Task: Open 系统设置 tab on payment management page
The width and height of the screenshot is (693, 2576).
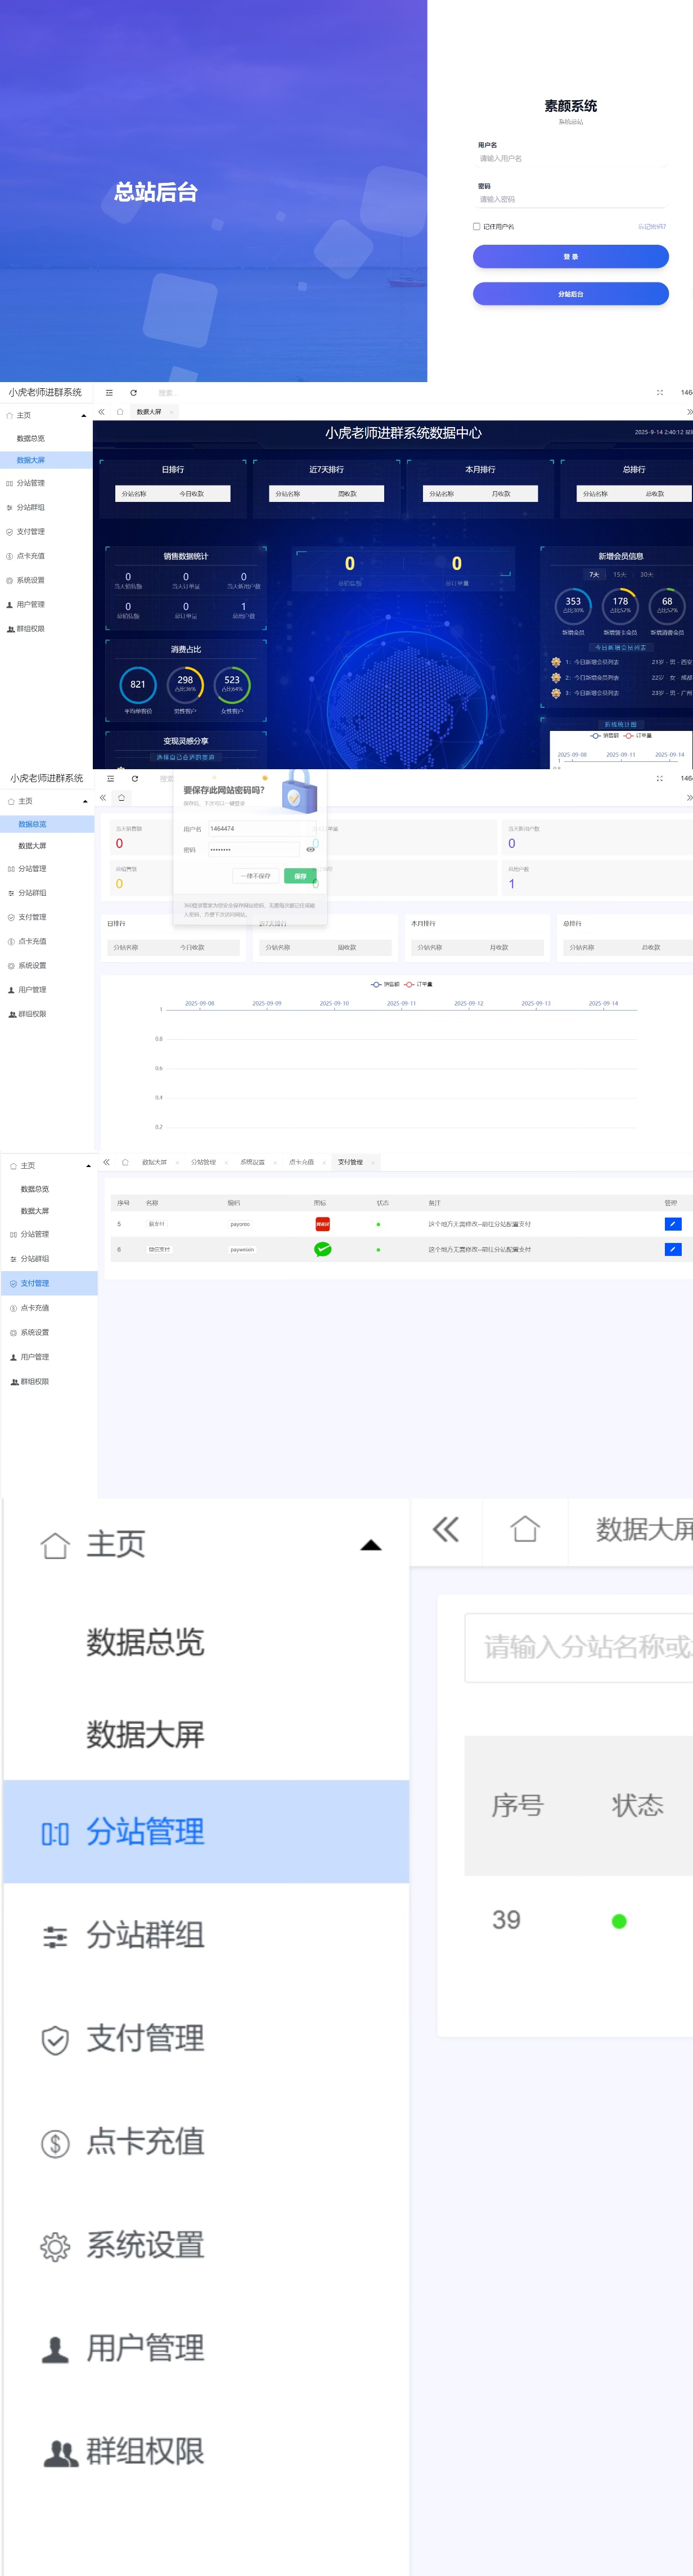Action: (x=253, y=1162)
